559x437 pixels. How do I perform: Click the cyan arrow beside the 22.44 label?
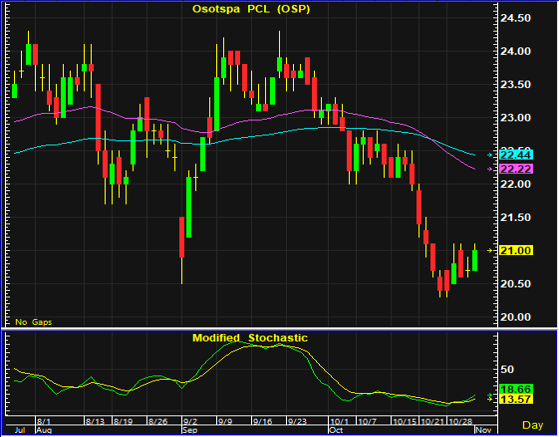click(x=490, y=155)
